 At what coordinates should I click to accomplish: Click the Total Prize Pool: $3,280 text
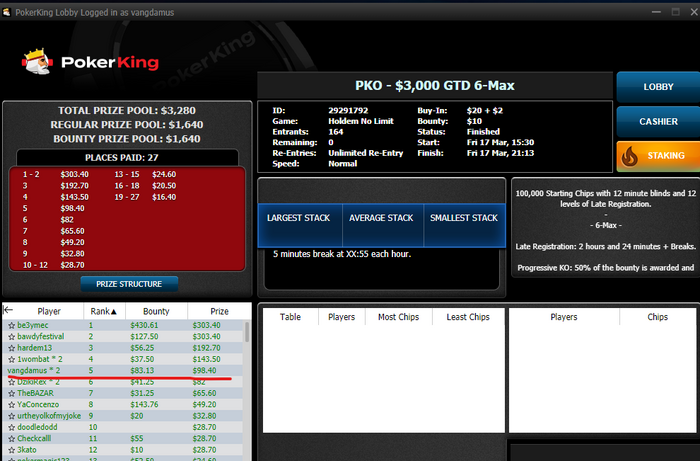point(127,110)
